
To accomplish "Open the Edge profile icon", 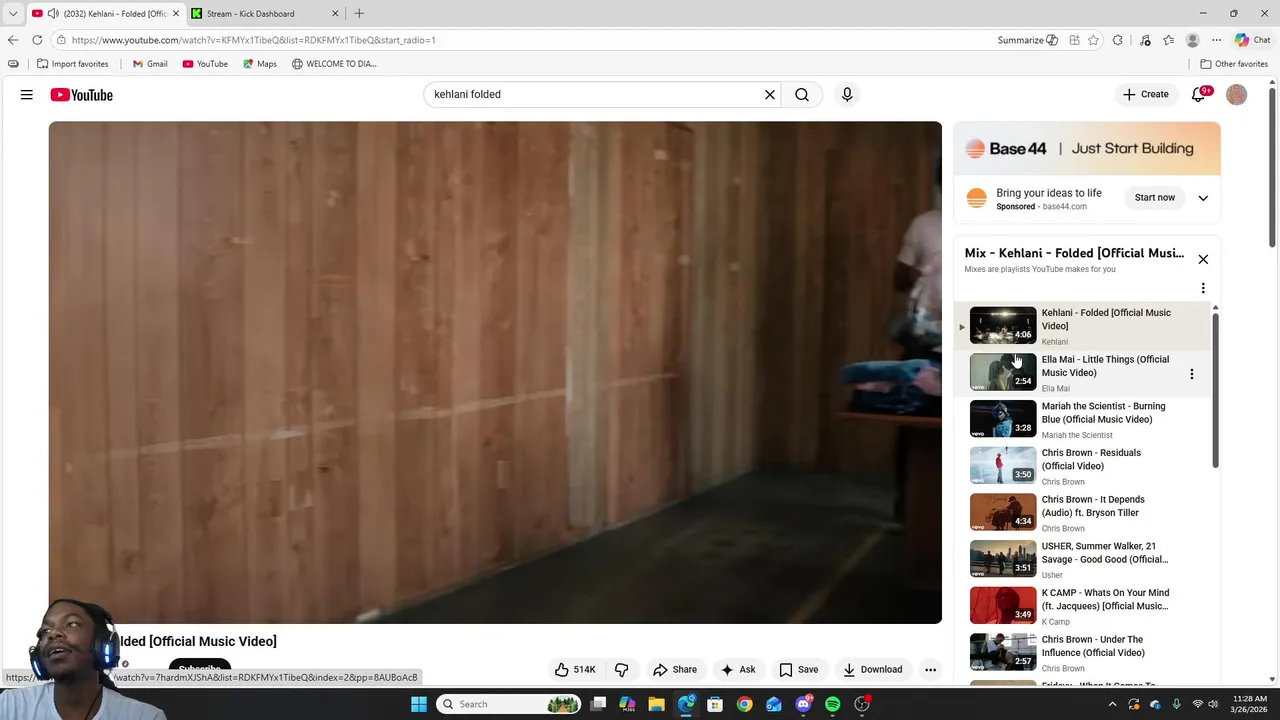I will pyautogui.click(x=1192, y=40).
